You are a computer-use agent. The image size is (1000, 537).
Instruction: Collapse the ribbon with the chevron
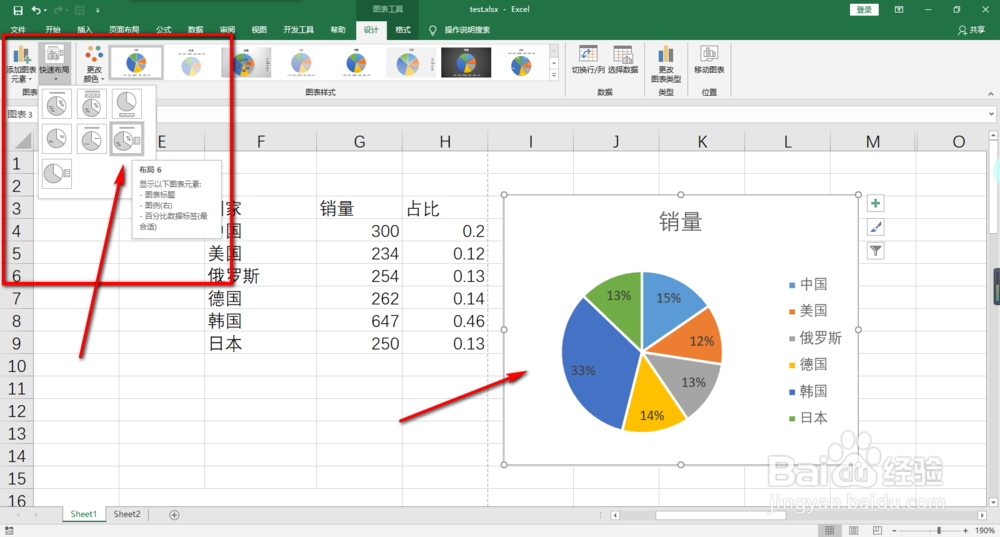pyautogui.click(x=990, y=94)
